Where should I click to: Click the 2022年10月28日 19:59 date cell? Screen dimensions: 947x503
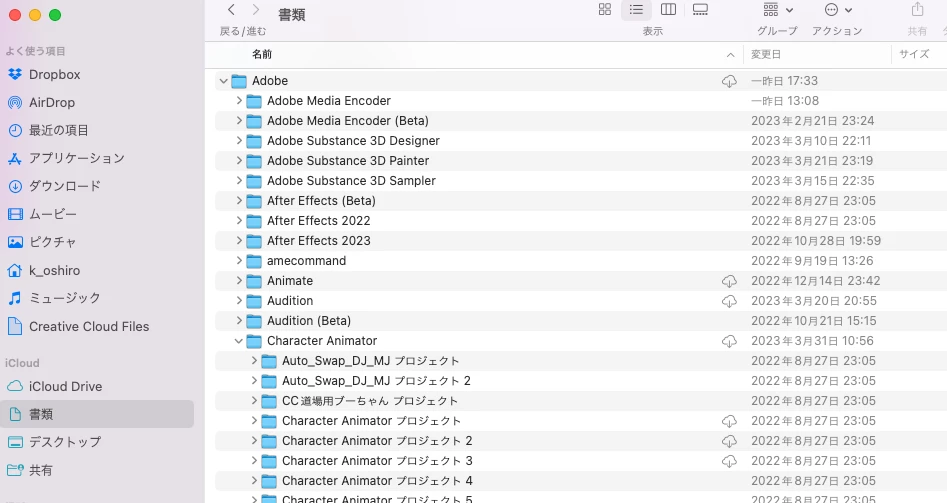coord(815,240)
